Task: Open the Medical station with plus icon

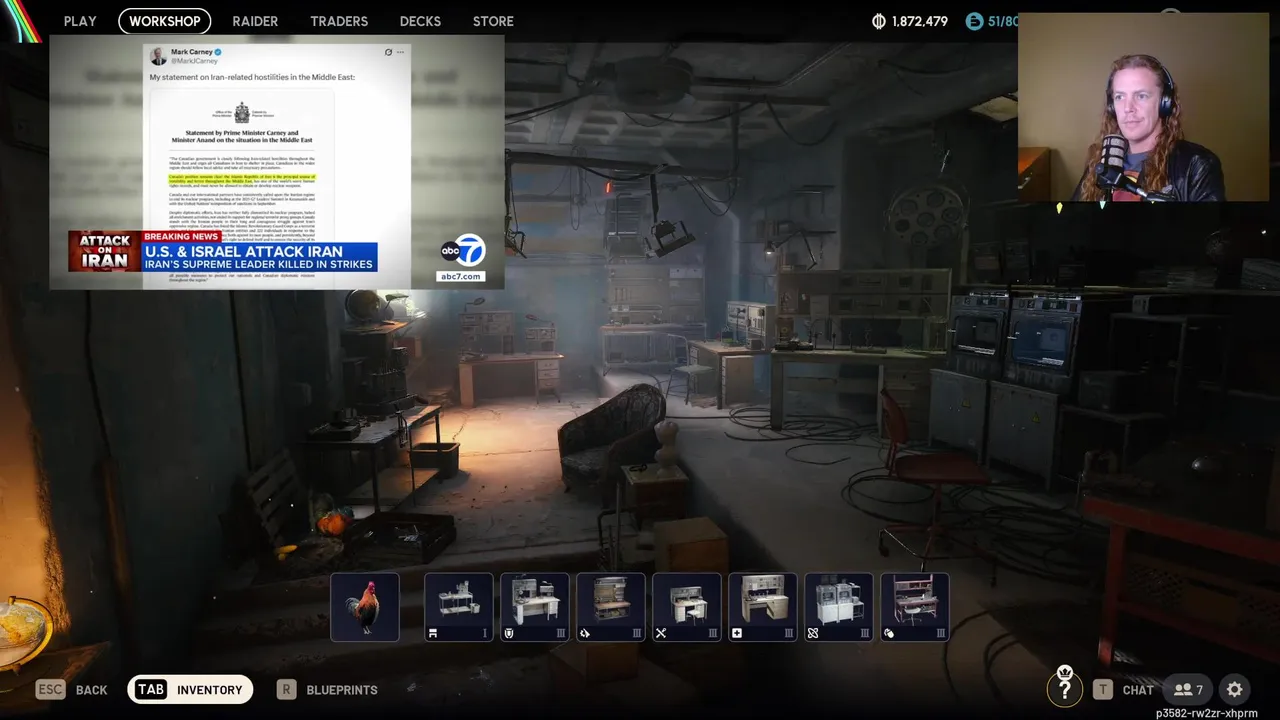Action: tap(763, 607)
